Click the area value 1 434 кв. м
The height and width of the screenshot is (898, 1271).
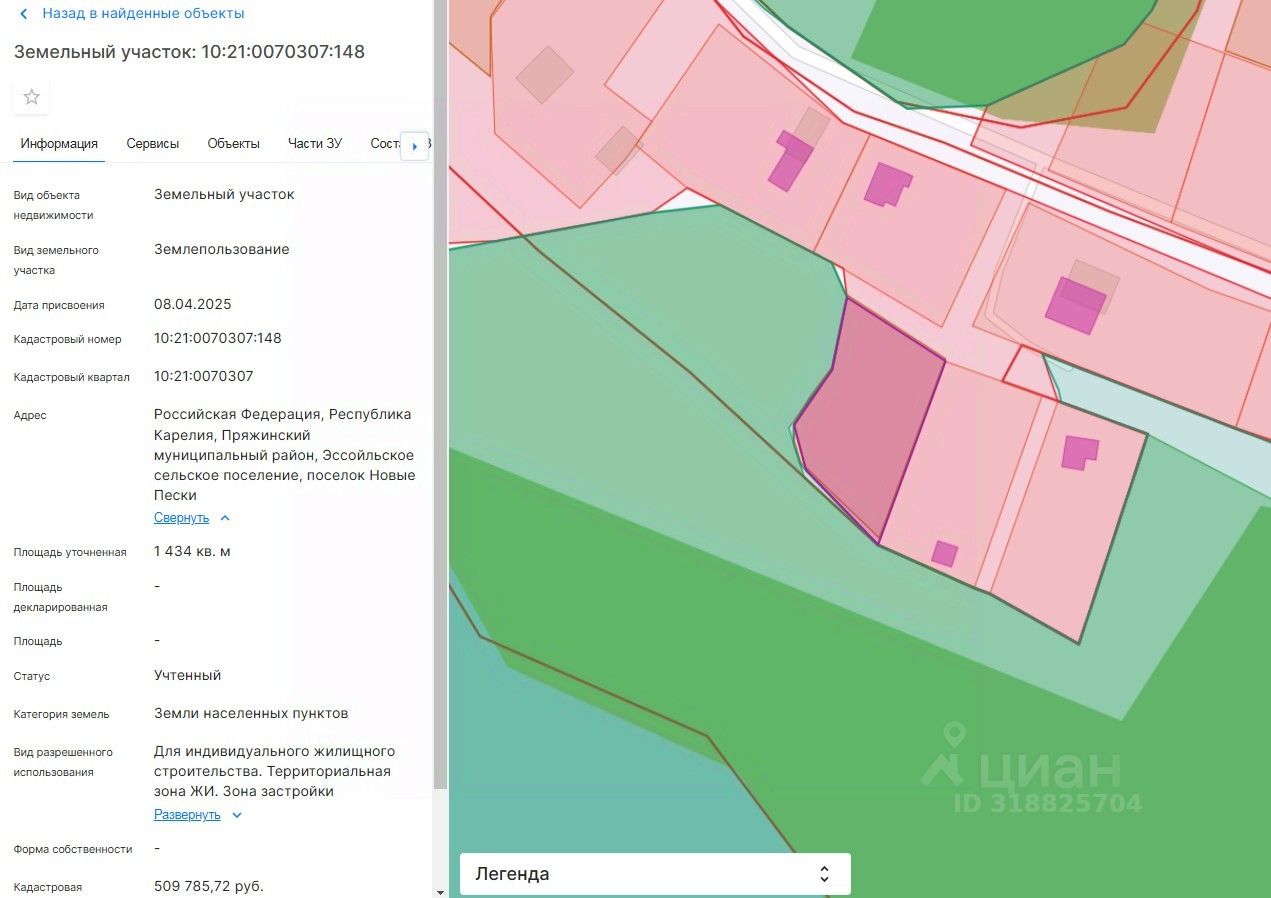(x=192, y=551)
